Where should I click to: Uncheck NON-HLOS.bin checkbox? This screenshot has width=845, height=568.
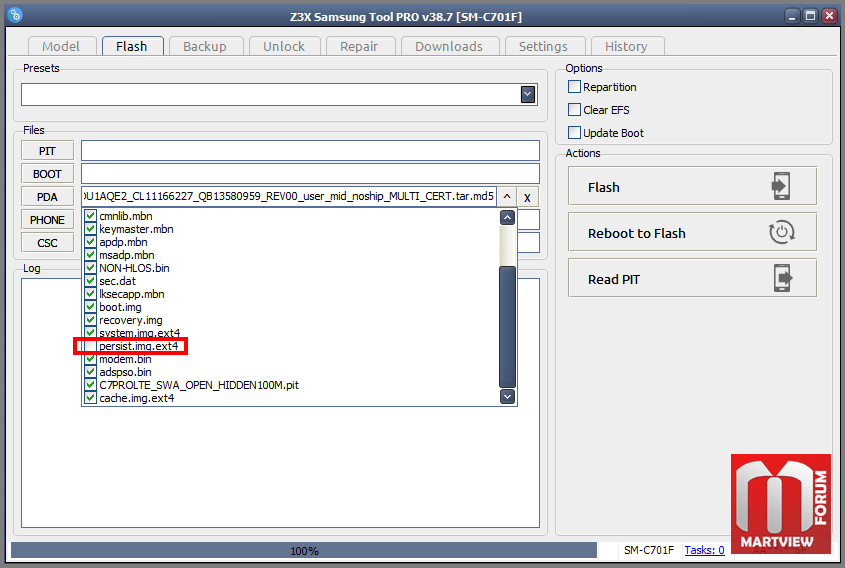coord(91,268)
